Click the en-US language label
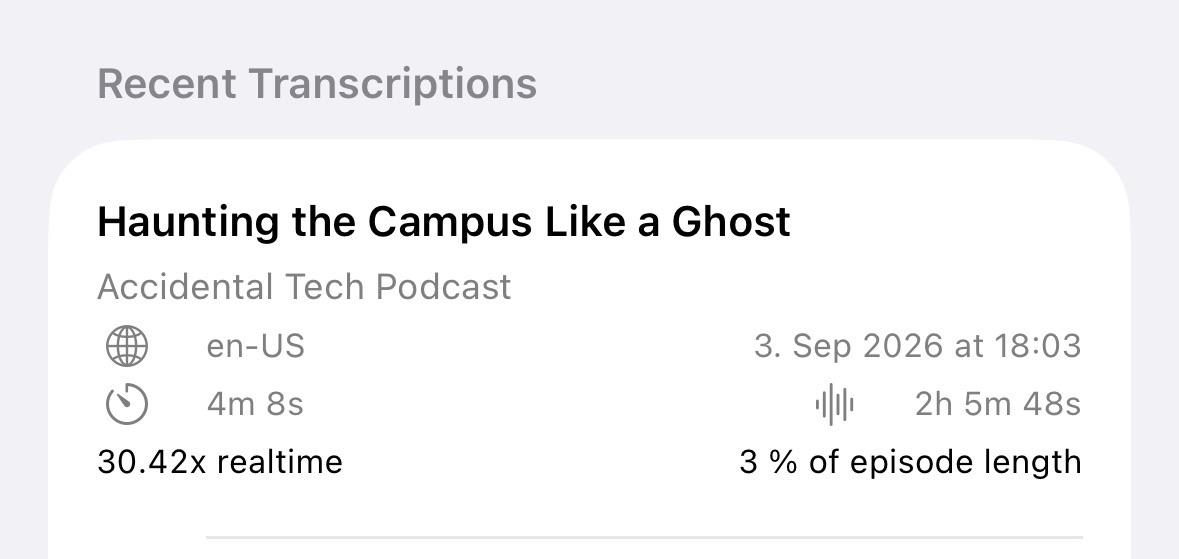Image resolution: width=1179 pixels, height=559 pixels. [x=256, y=347]
